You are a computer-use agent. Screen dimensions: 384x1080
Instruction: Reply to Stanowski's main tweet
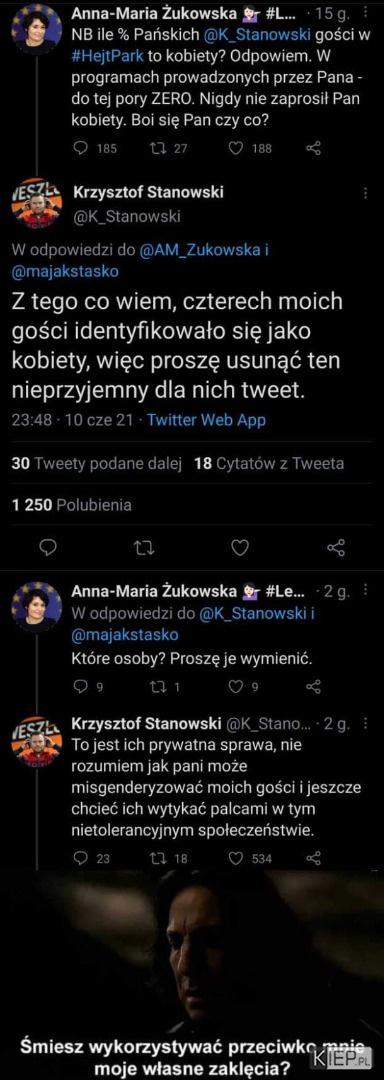coord(47,548)
